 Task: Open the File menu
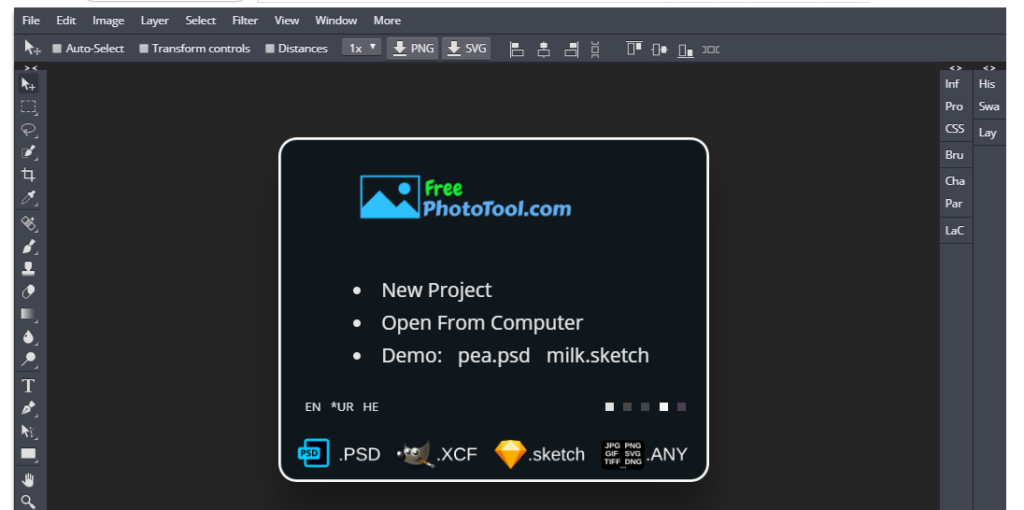pos(31,20)
